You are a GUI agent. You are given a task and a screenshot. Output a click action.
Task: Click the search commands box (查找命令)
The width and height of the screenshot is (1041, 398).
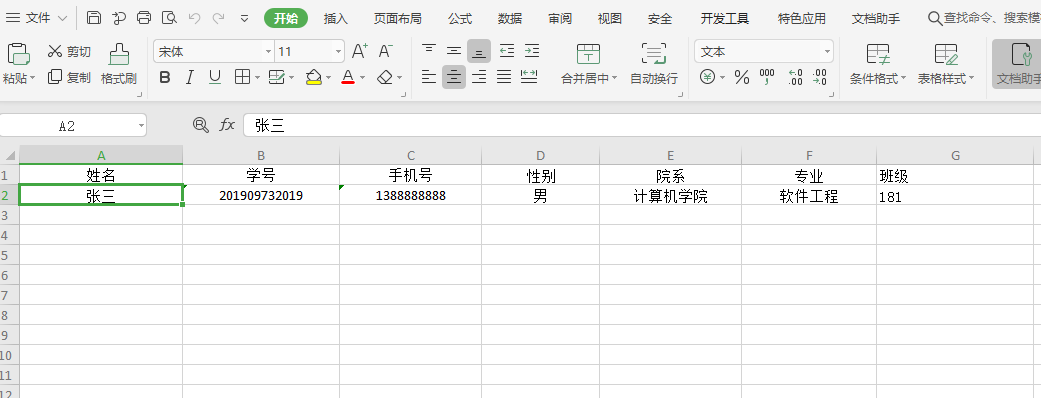click(x=984, y=19)
